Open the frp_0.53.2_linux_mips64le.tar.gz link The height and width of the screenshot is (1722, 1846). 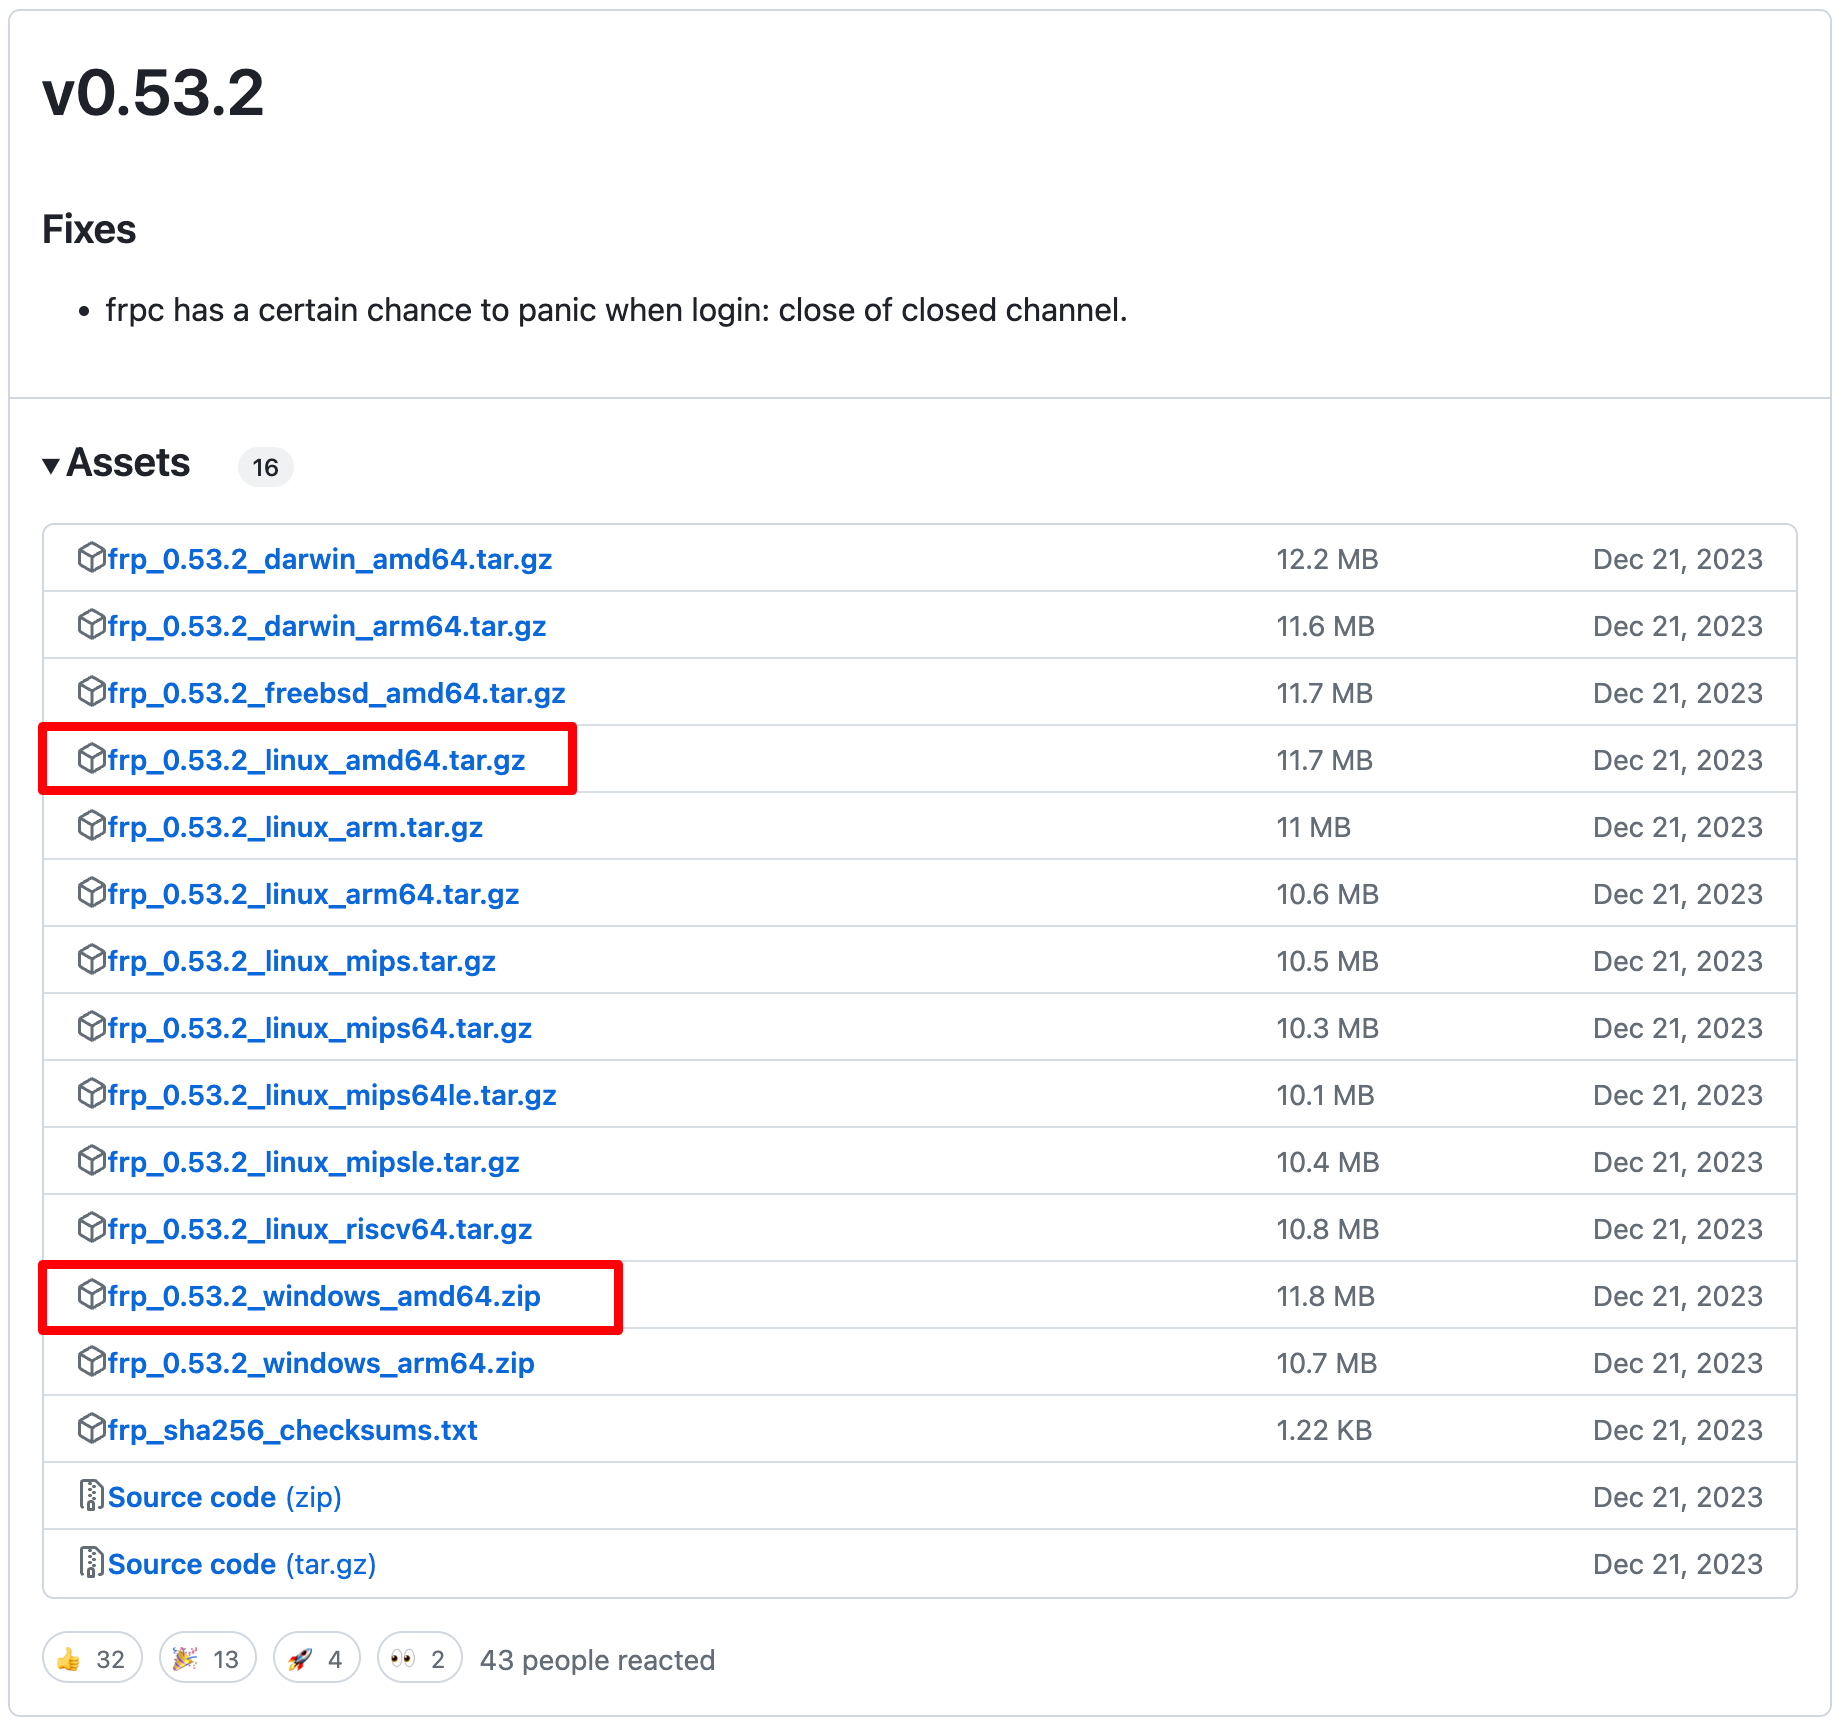pos(332,1096)
